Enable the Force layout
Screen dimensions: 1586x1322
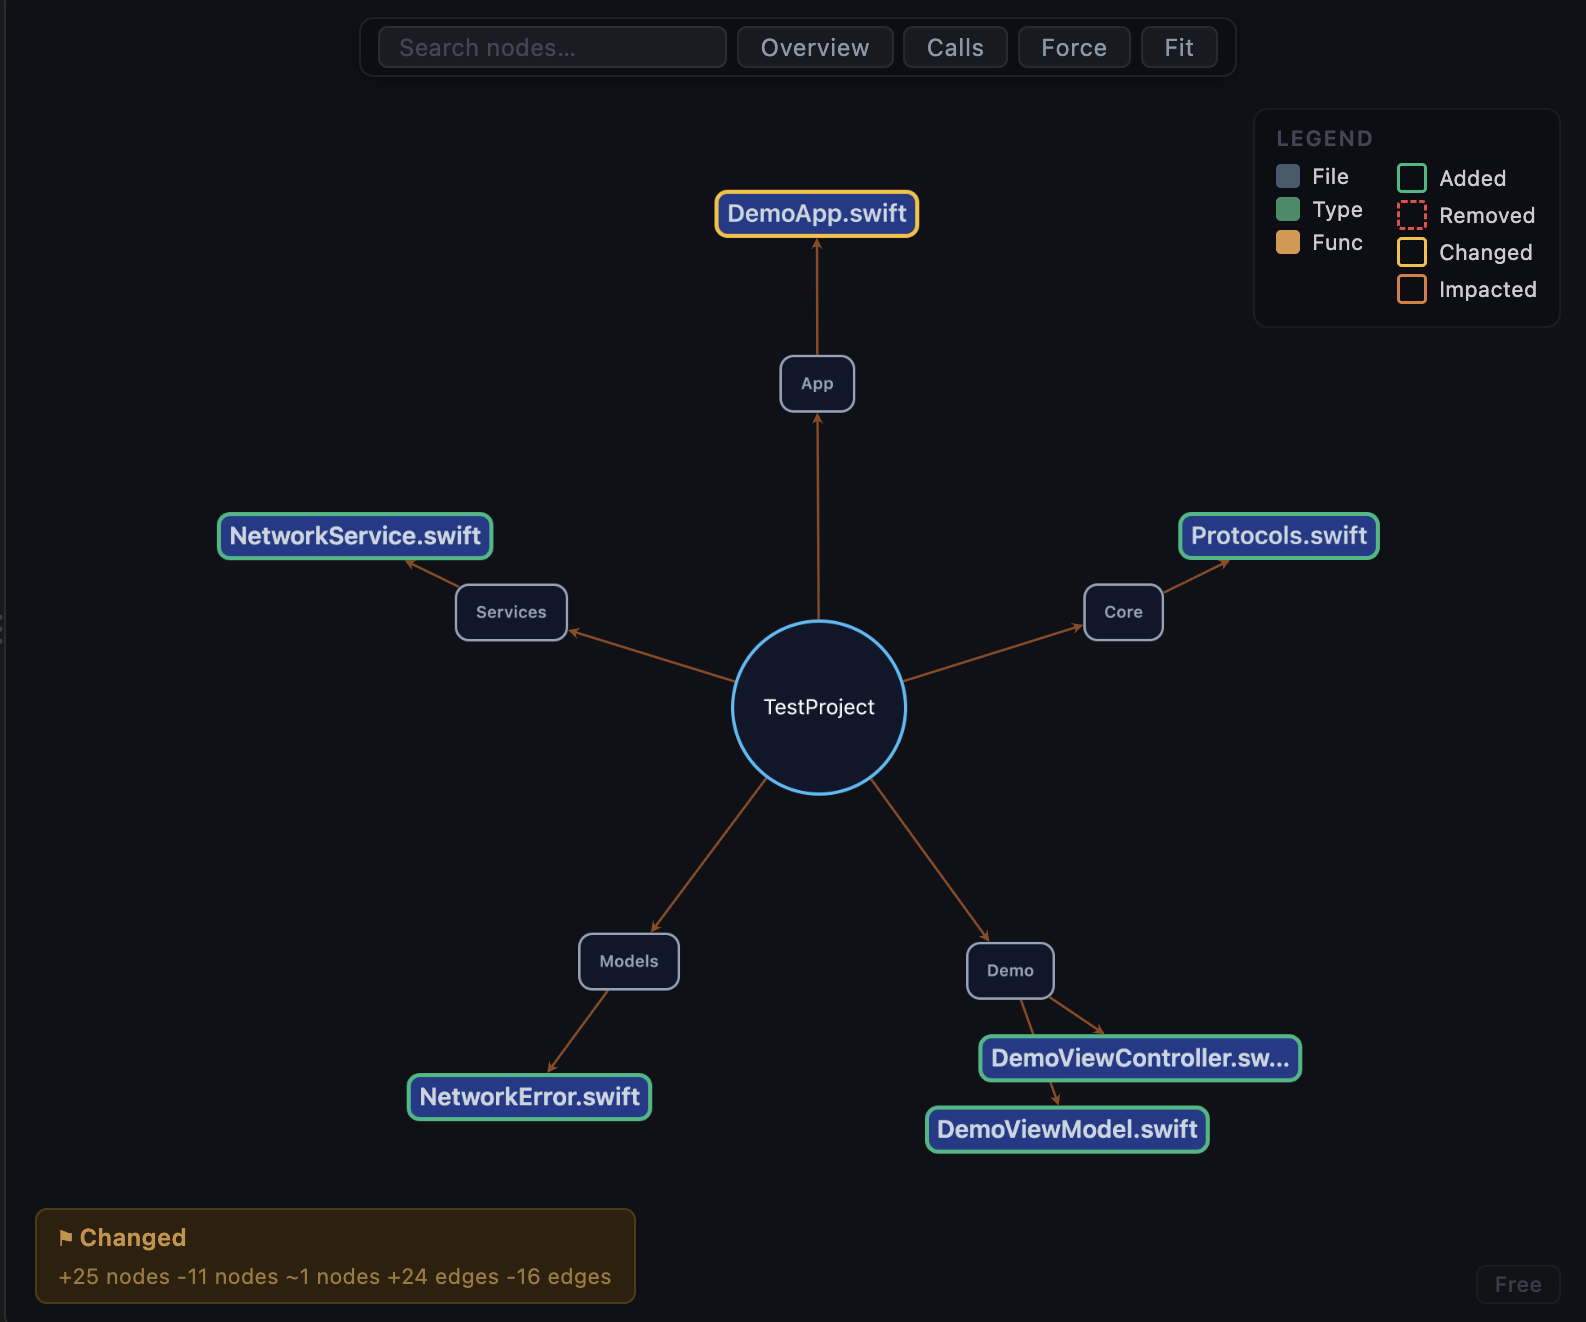(1074, 47)
